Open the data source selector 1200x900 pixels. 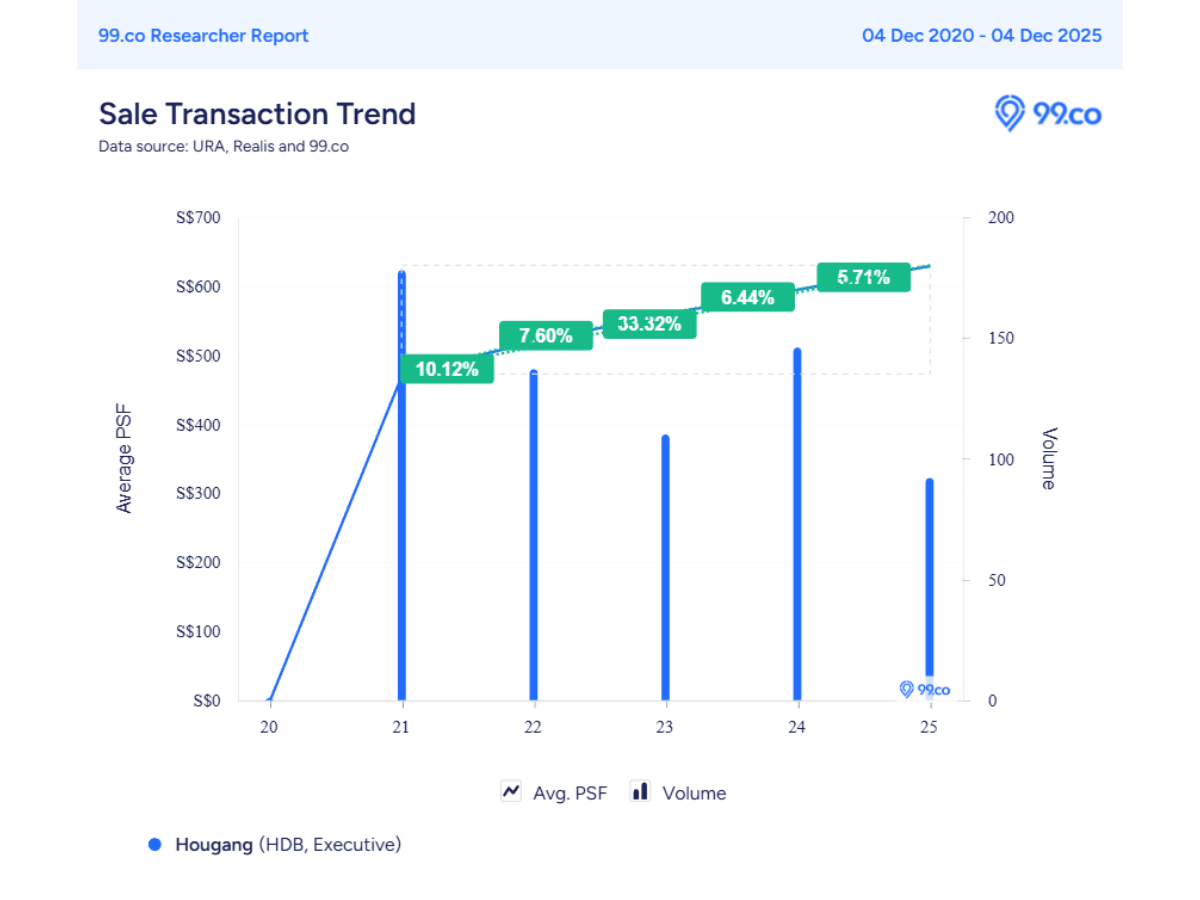point(223,146)
